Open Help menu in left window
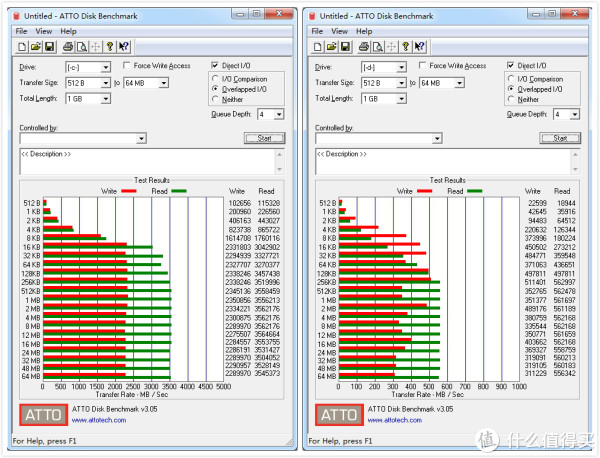This screenshot has height=458, width=600. tap(68, 31)
